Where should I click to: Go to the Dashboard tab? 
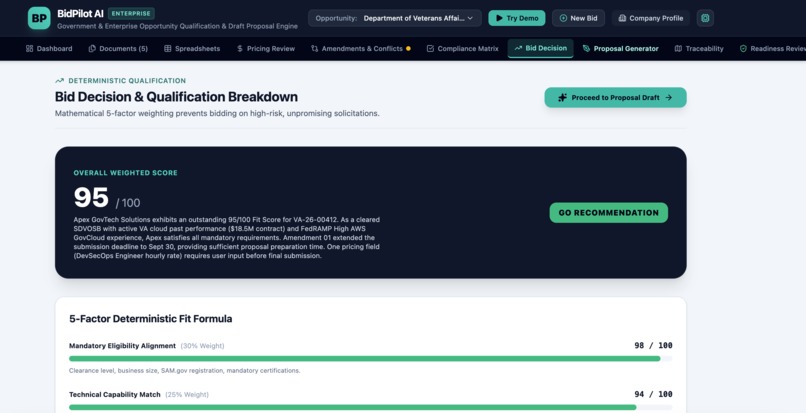click(49, 48)
